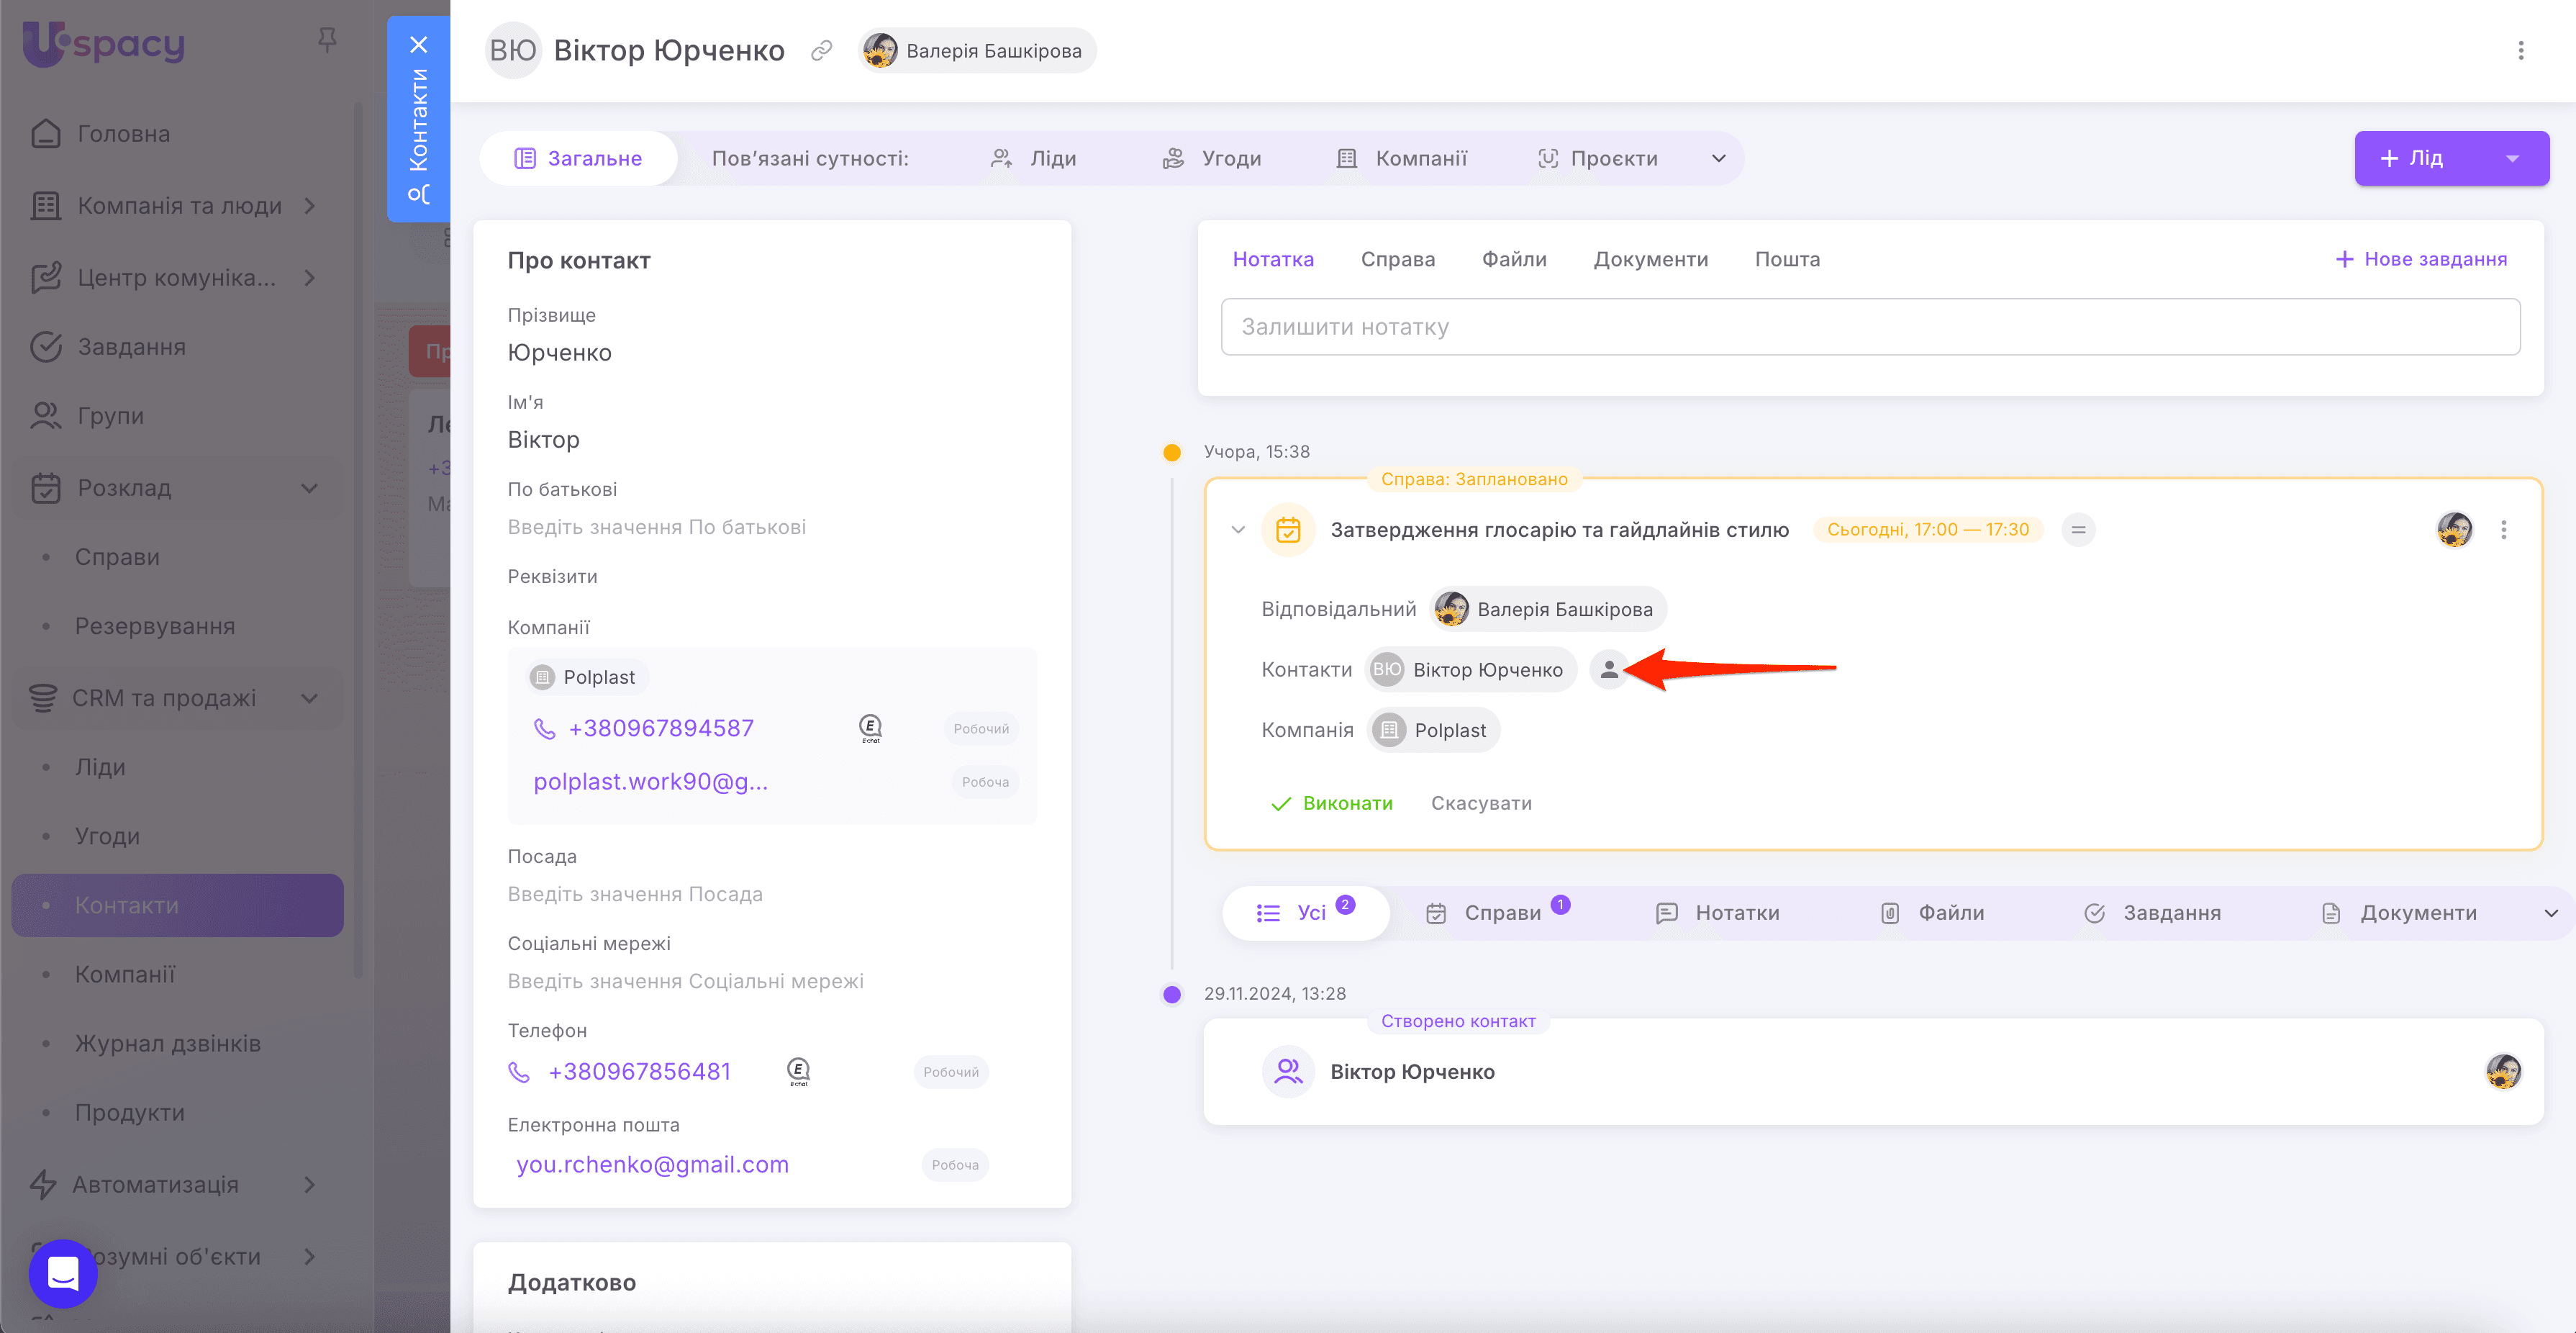The image size is (2576, 1333).
Task: Click the add contact person icon
Action: [x=1608, y=669]
